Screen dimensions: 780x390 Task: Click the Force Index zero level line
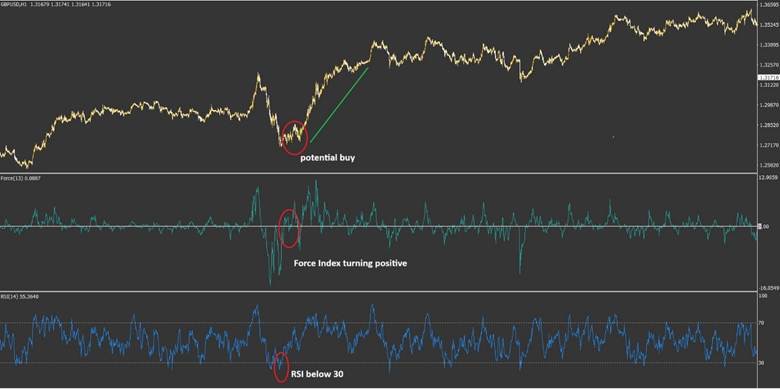pos(379,226)
